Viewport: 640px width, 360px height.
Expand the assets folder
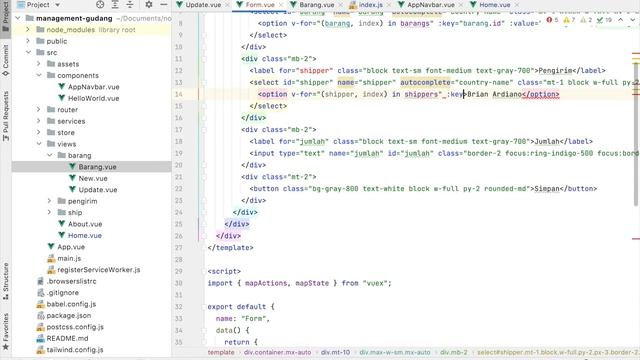tap(39, 64)
